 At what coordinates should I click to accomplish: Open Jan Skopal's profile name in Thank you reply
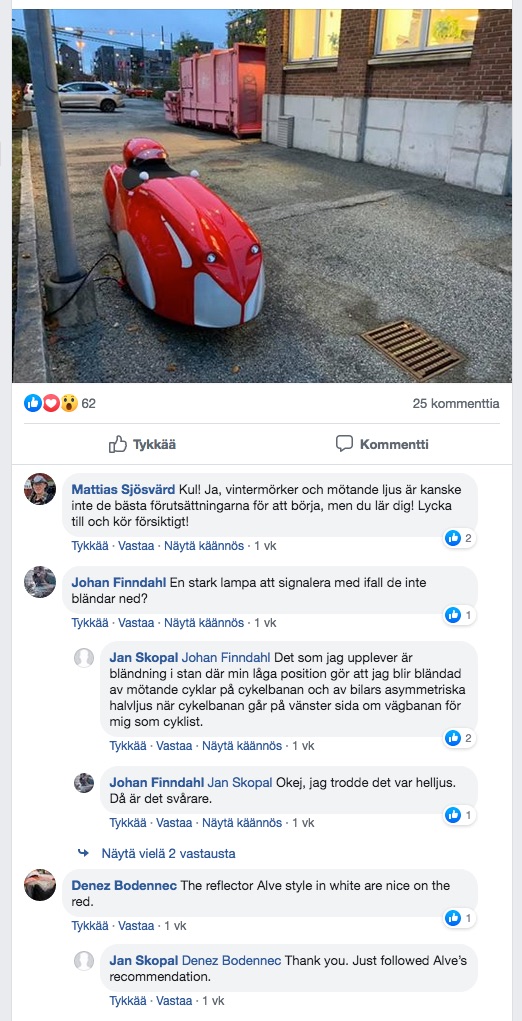pos(144,960)
